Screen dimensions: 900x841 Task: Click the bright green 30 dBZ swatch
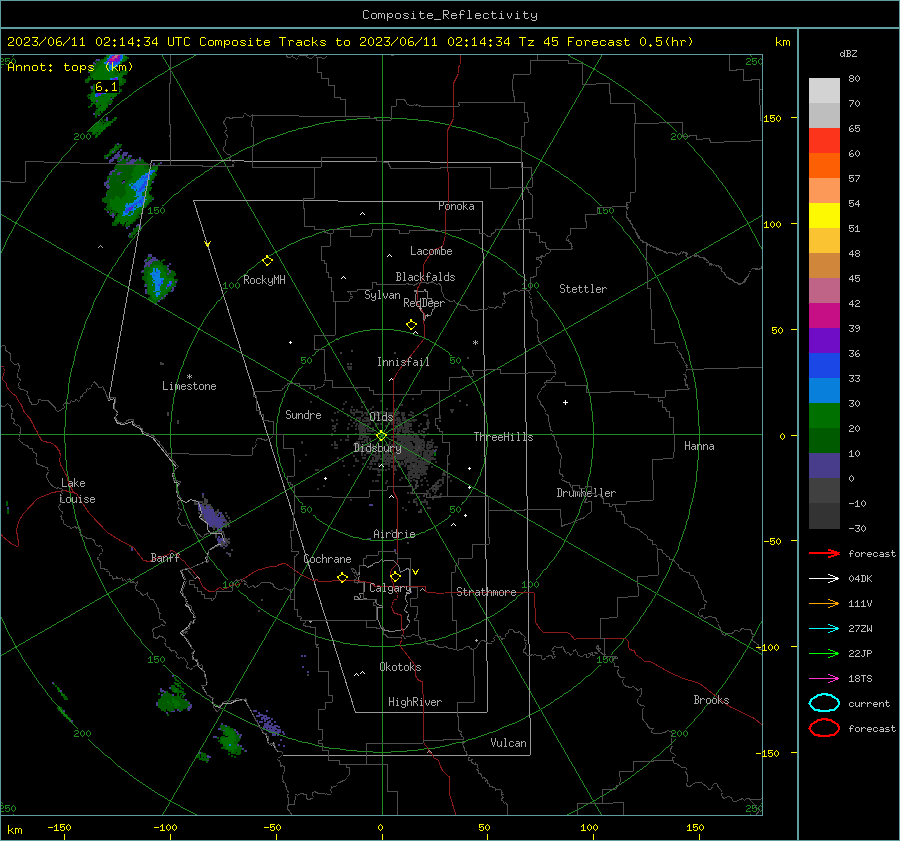pyautogui.click(x=824, y=415)
